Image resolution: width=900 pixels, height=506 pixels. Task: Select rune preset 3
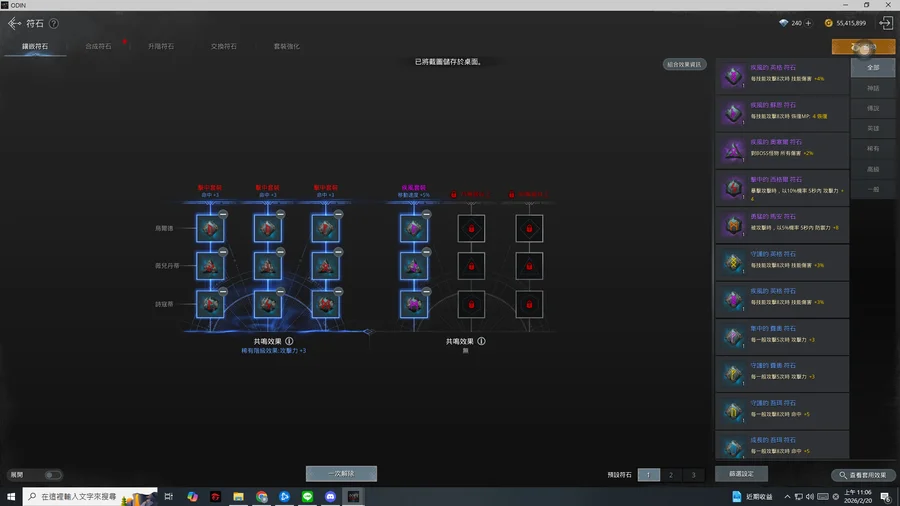tap(693, 475)
